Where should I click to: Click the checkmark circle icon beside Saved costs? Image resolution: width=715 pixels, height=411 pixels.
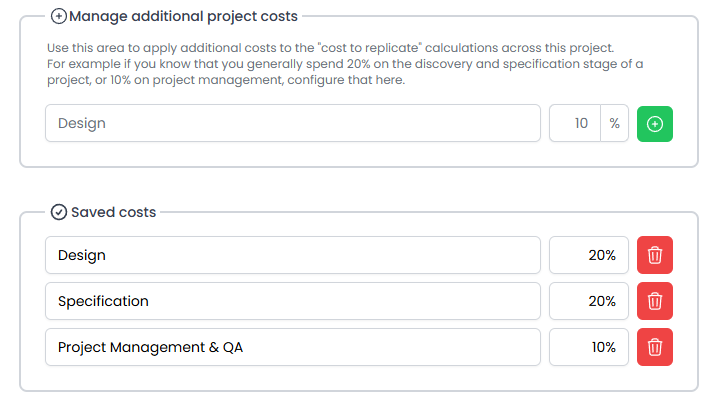58,212
